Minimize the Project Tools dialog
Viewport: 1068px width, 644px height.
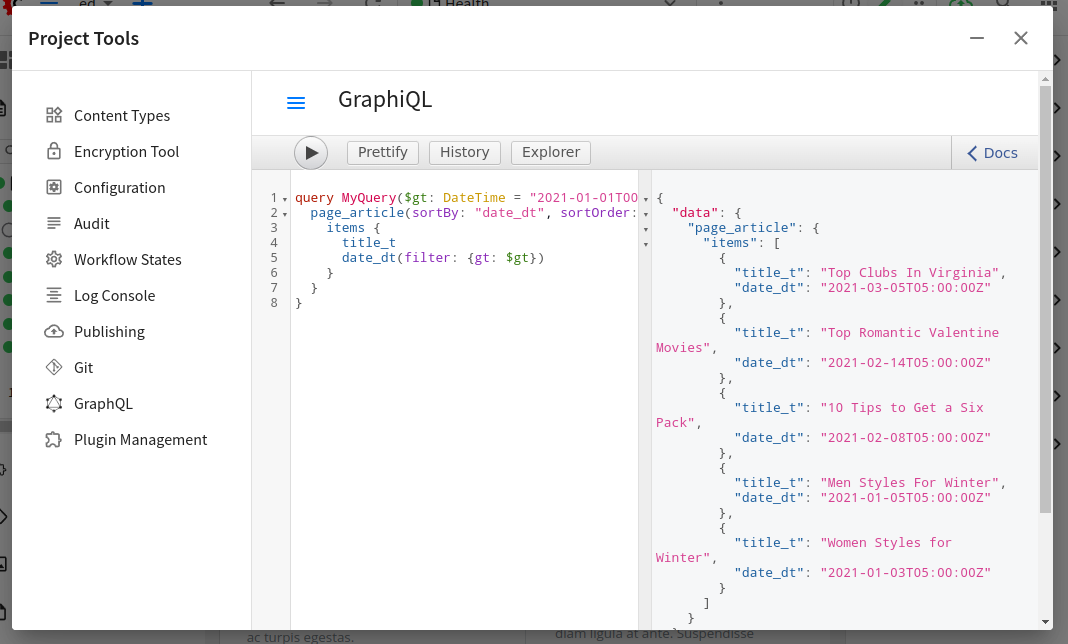(x=977, y=38)
